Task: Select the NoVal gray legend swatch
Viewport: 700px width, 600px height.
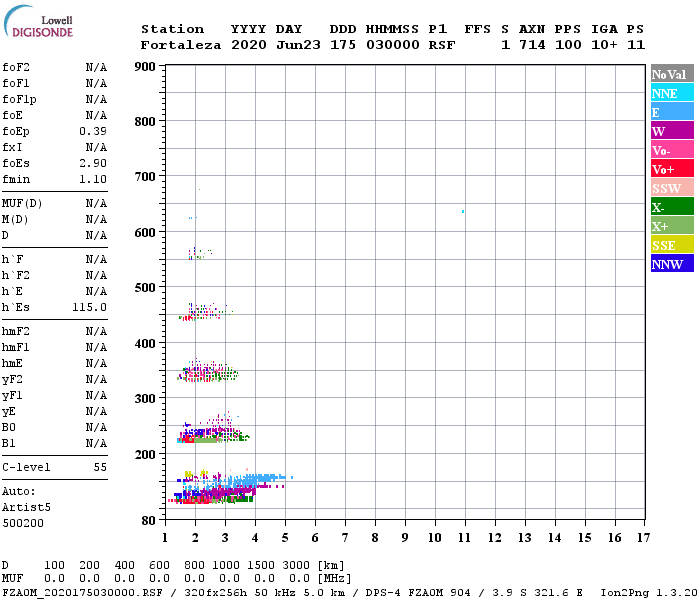Action: click(x=672, y=74)
